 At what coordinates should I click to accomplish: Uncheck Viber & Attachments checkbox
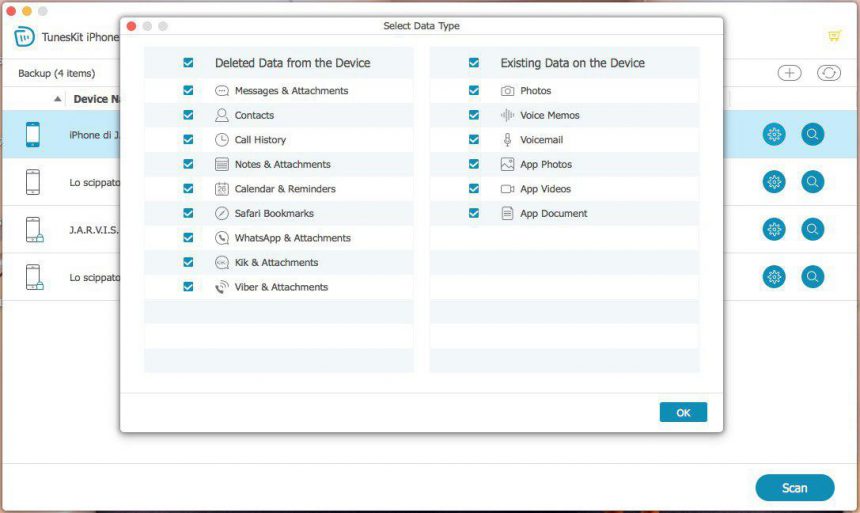point(188,287)
